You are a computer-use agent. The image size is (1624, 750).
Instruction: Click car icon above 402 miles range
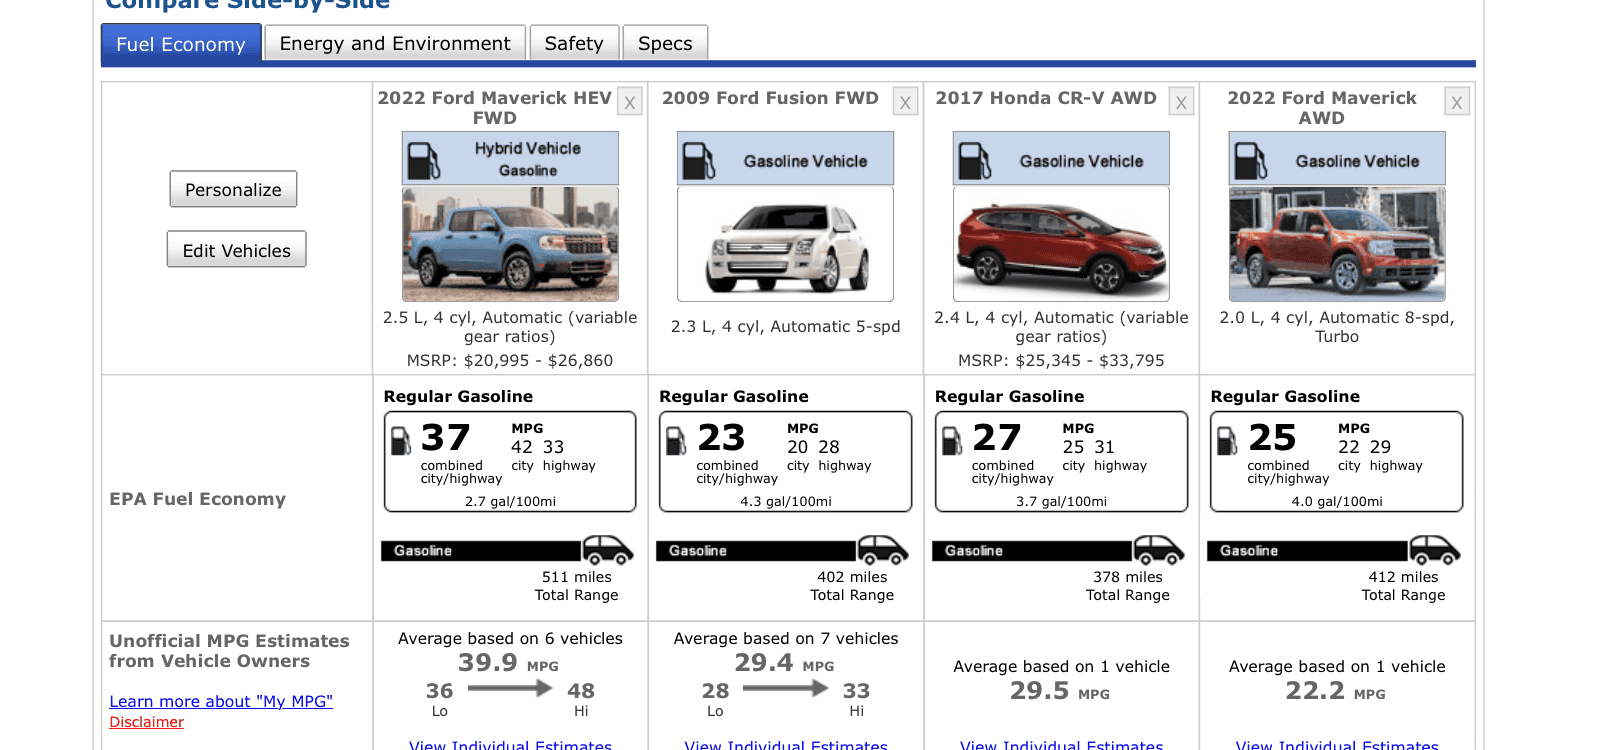tap(883, 550)
